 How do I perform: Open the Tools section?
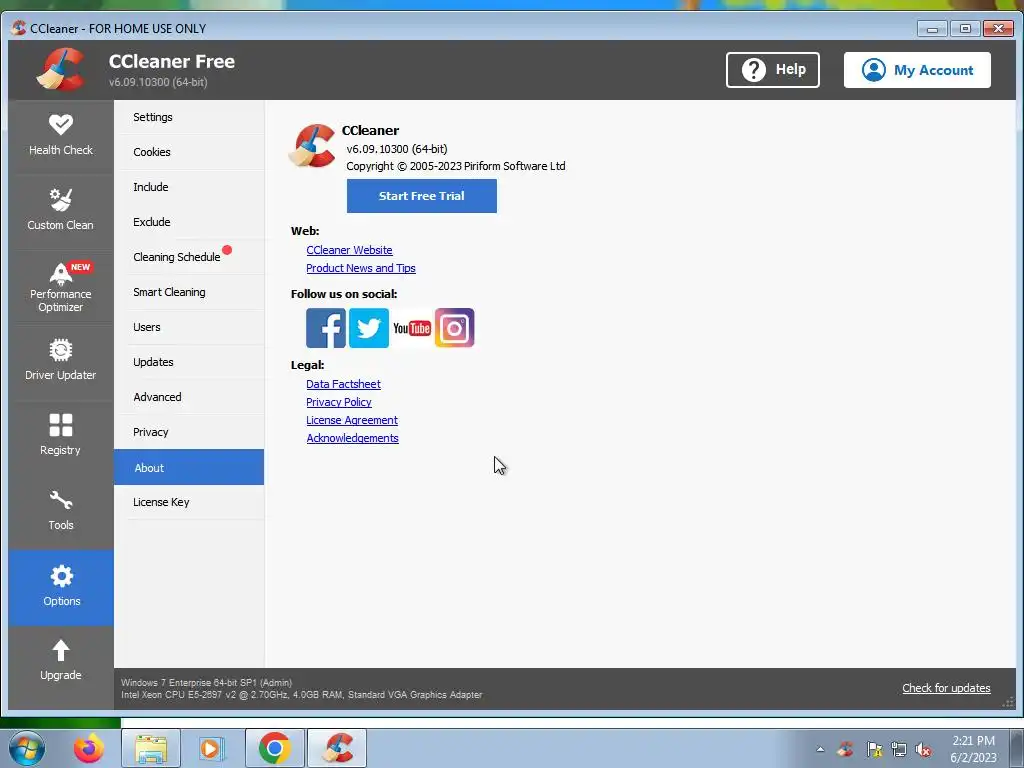click(61, 512)
